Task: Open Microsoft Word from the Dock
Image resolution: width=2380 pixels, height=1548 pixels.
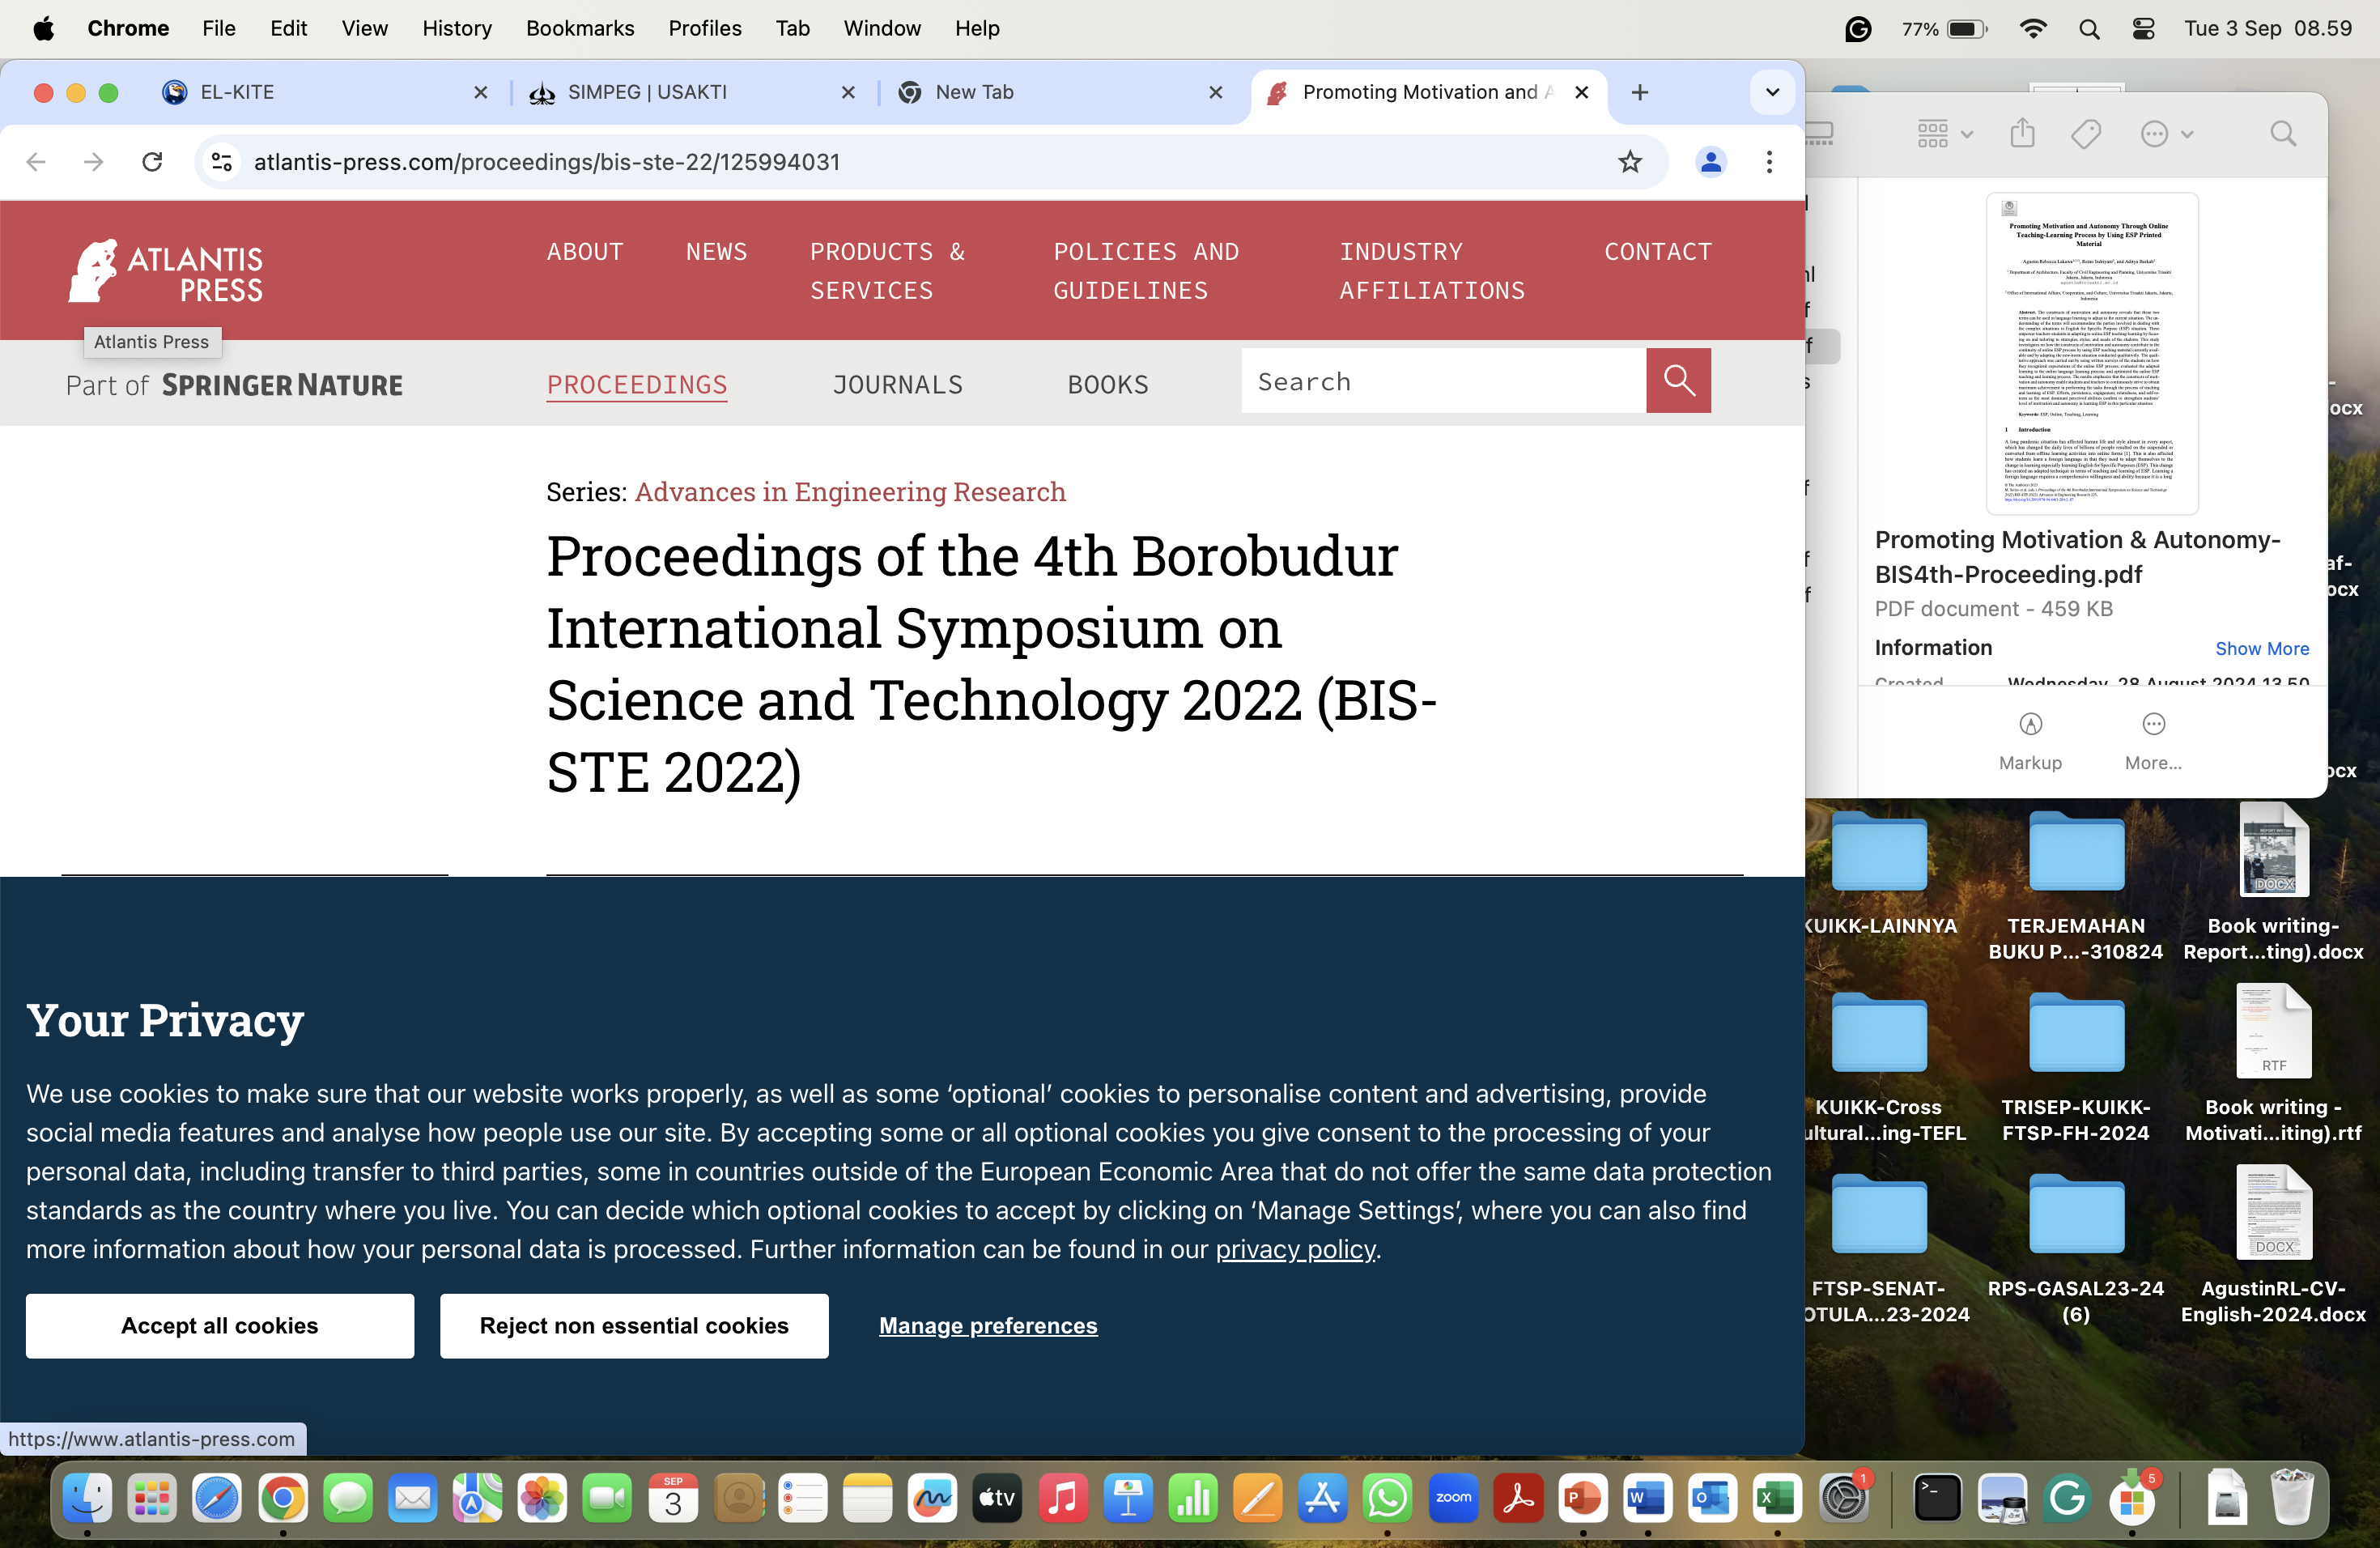Action: 1647,1497
